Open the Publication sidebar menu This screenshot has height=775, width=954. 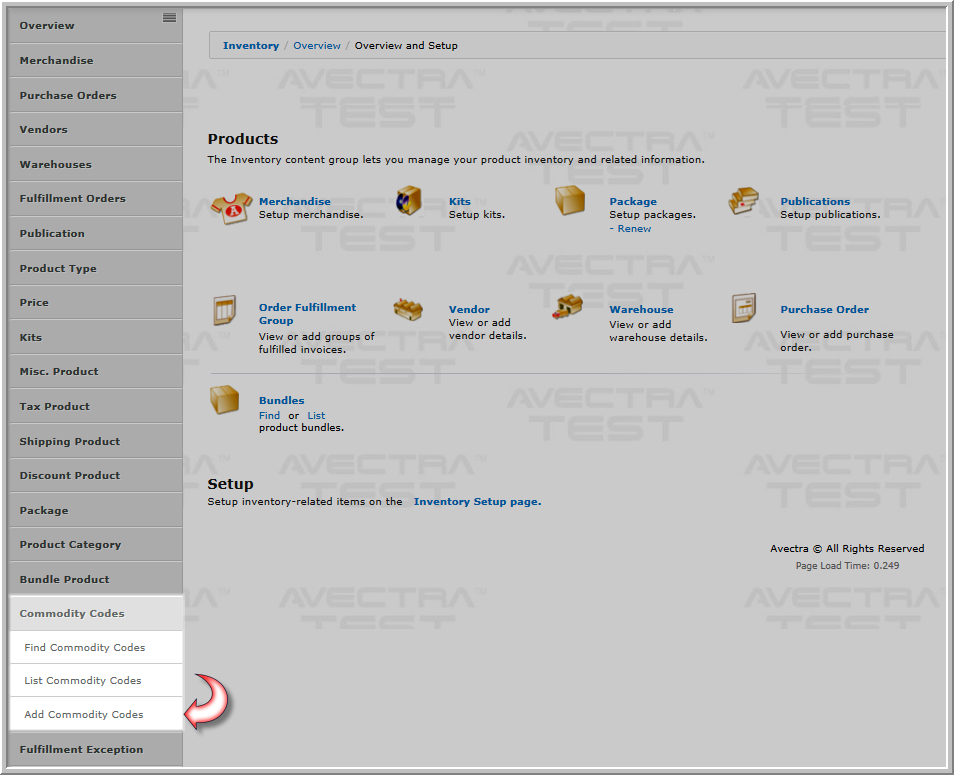(x=96, y=233)
